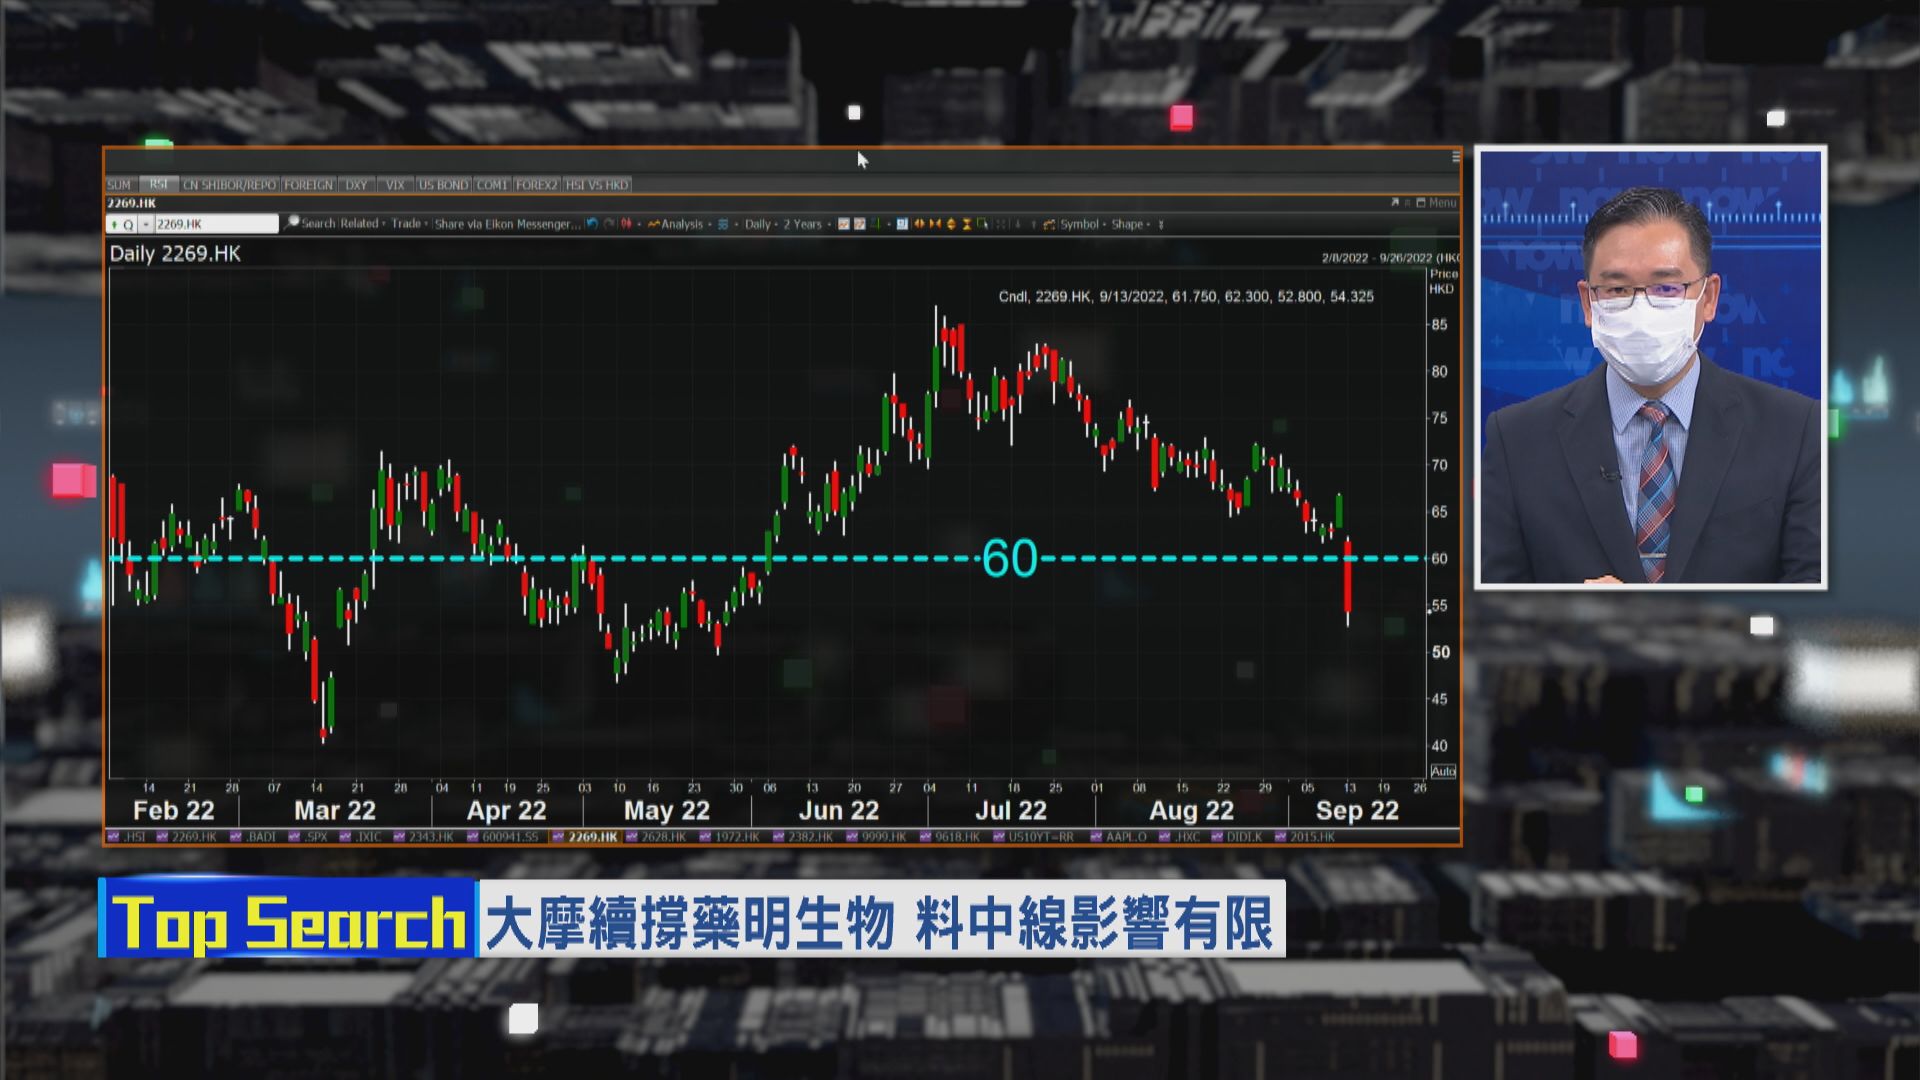Open the hamburger menu icon beside Menu
This screenshot has height=1080, width=1920.
pyautogui.click(x=1453, y=157)
